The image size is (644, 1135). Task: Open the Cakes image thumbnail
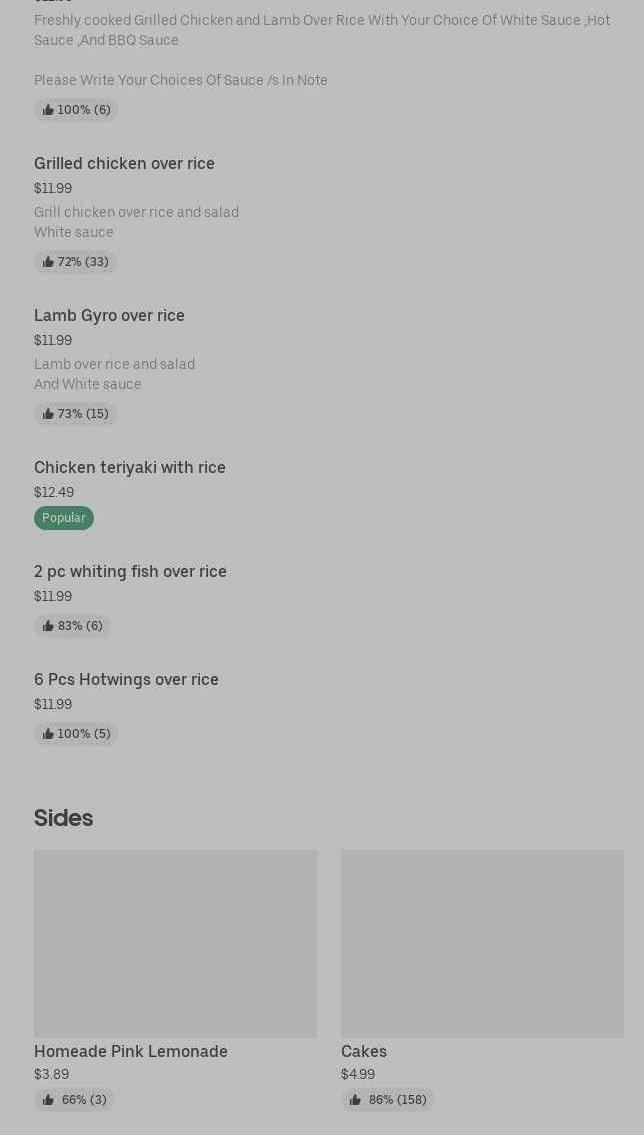pyautogui.click(x=482, y=943)
